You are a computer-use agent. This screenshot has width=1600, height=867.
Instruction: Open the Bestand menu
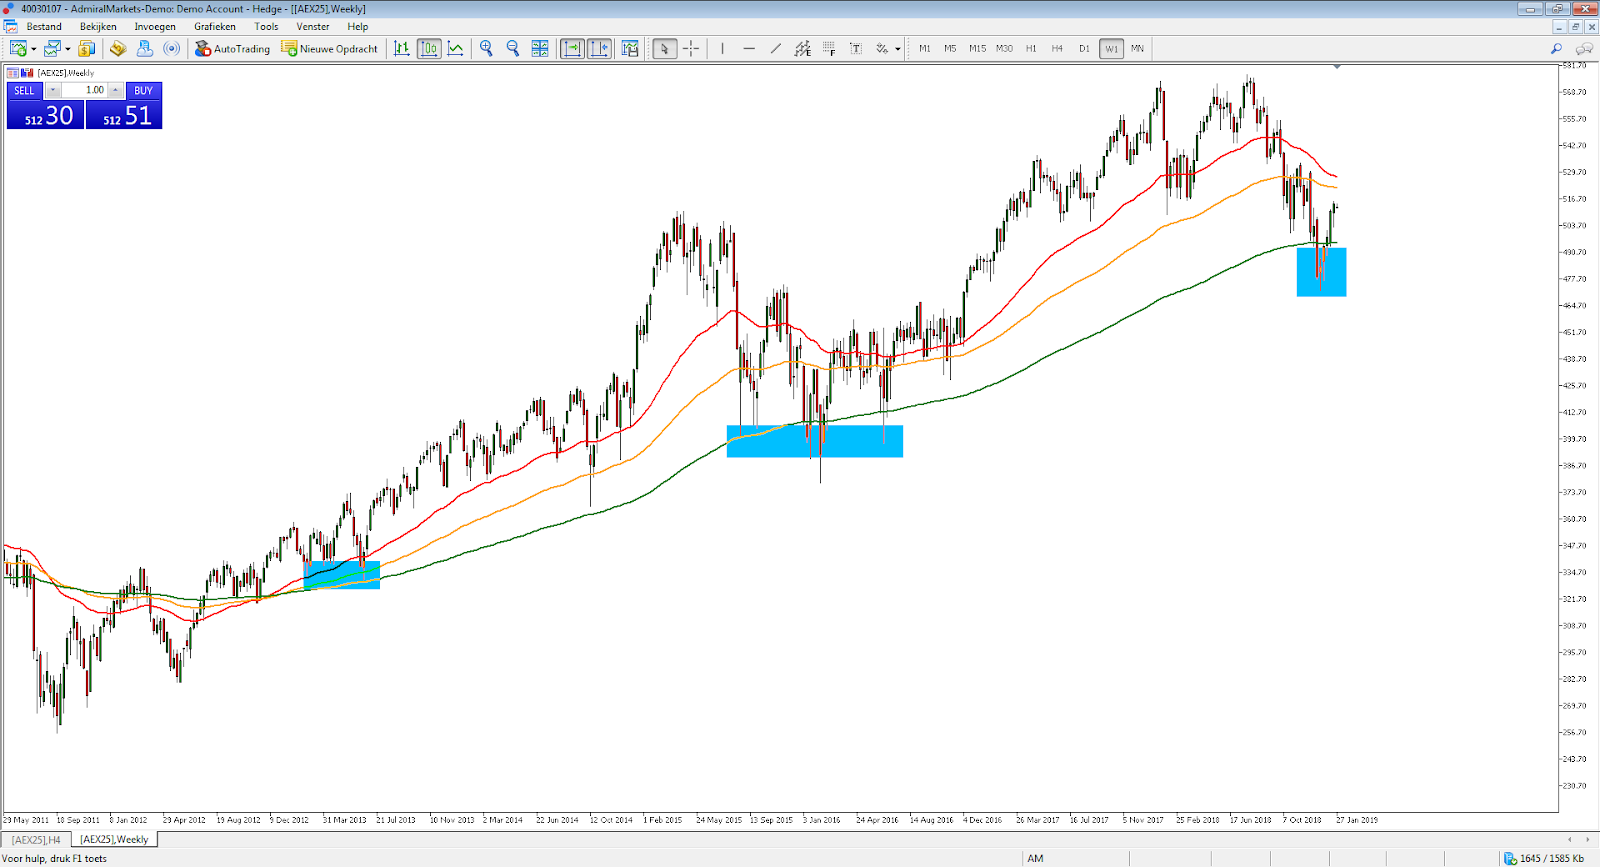[44, 27]
